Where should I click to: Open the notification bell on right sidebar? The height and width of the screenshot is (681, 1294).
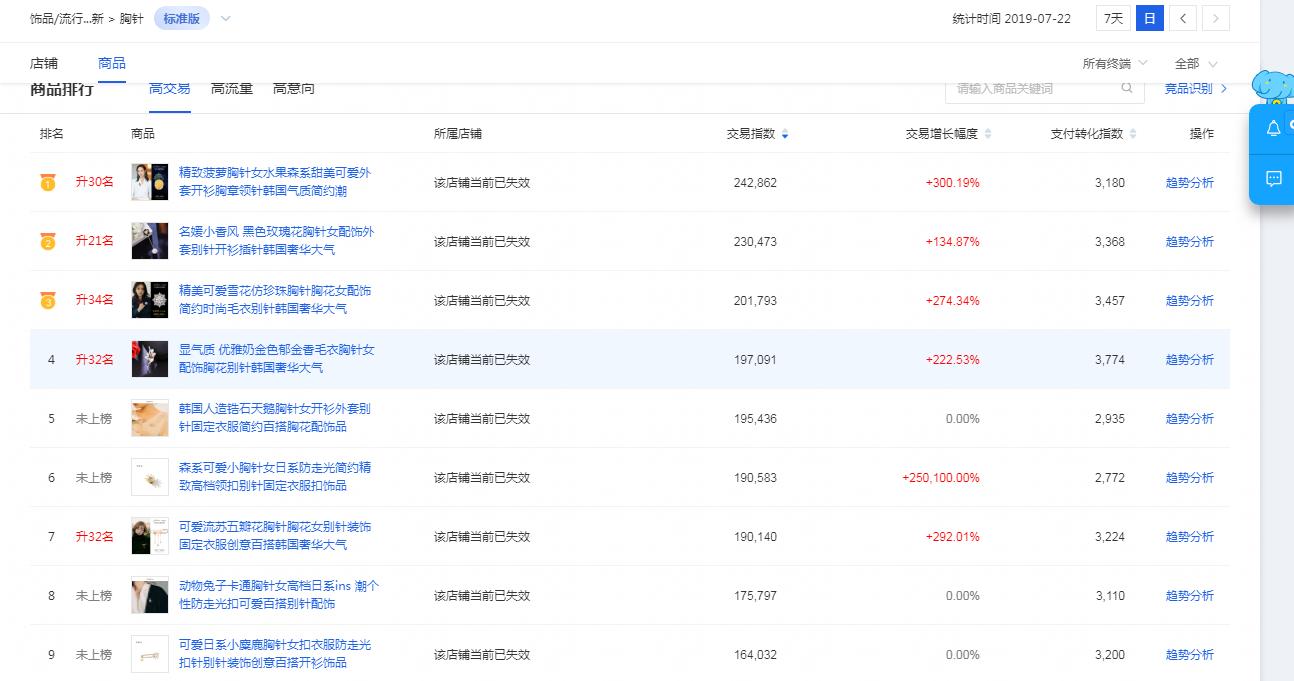1273,129
